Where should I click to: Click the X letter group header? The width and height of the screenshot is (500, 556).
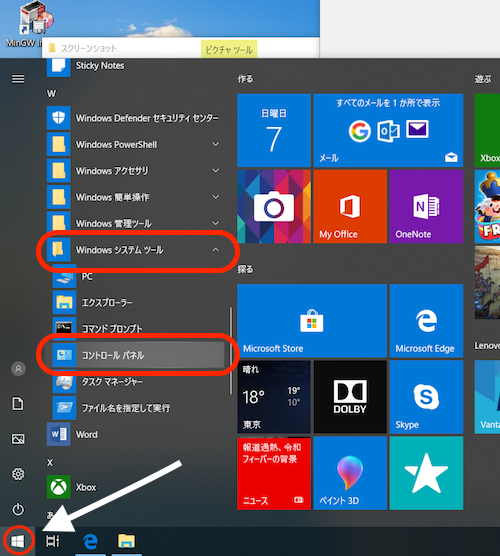50,462
